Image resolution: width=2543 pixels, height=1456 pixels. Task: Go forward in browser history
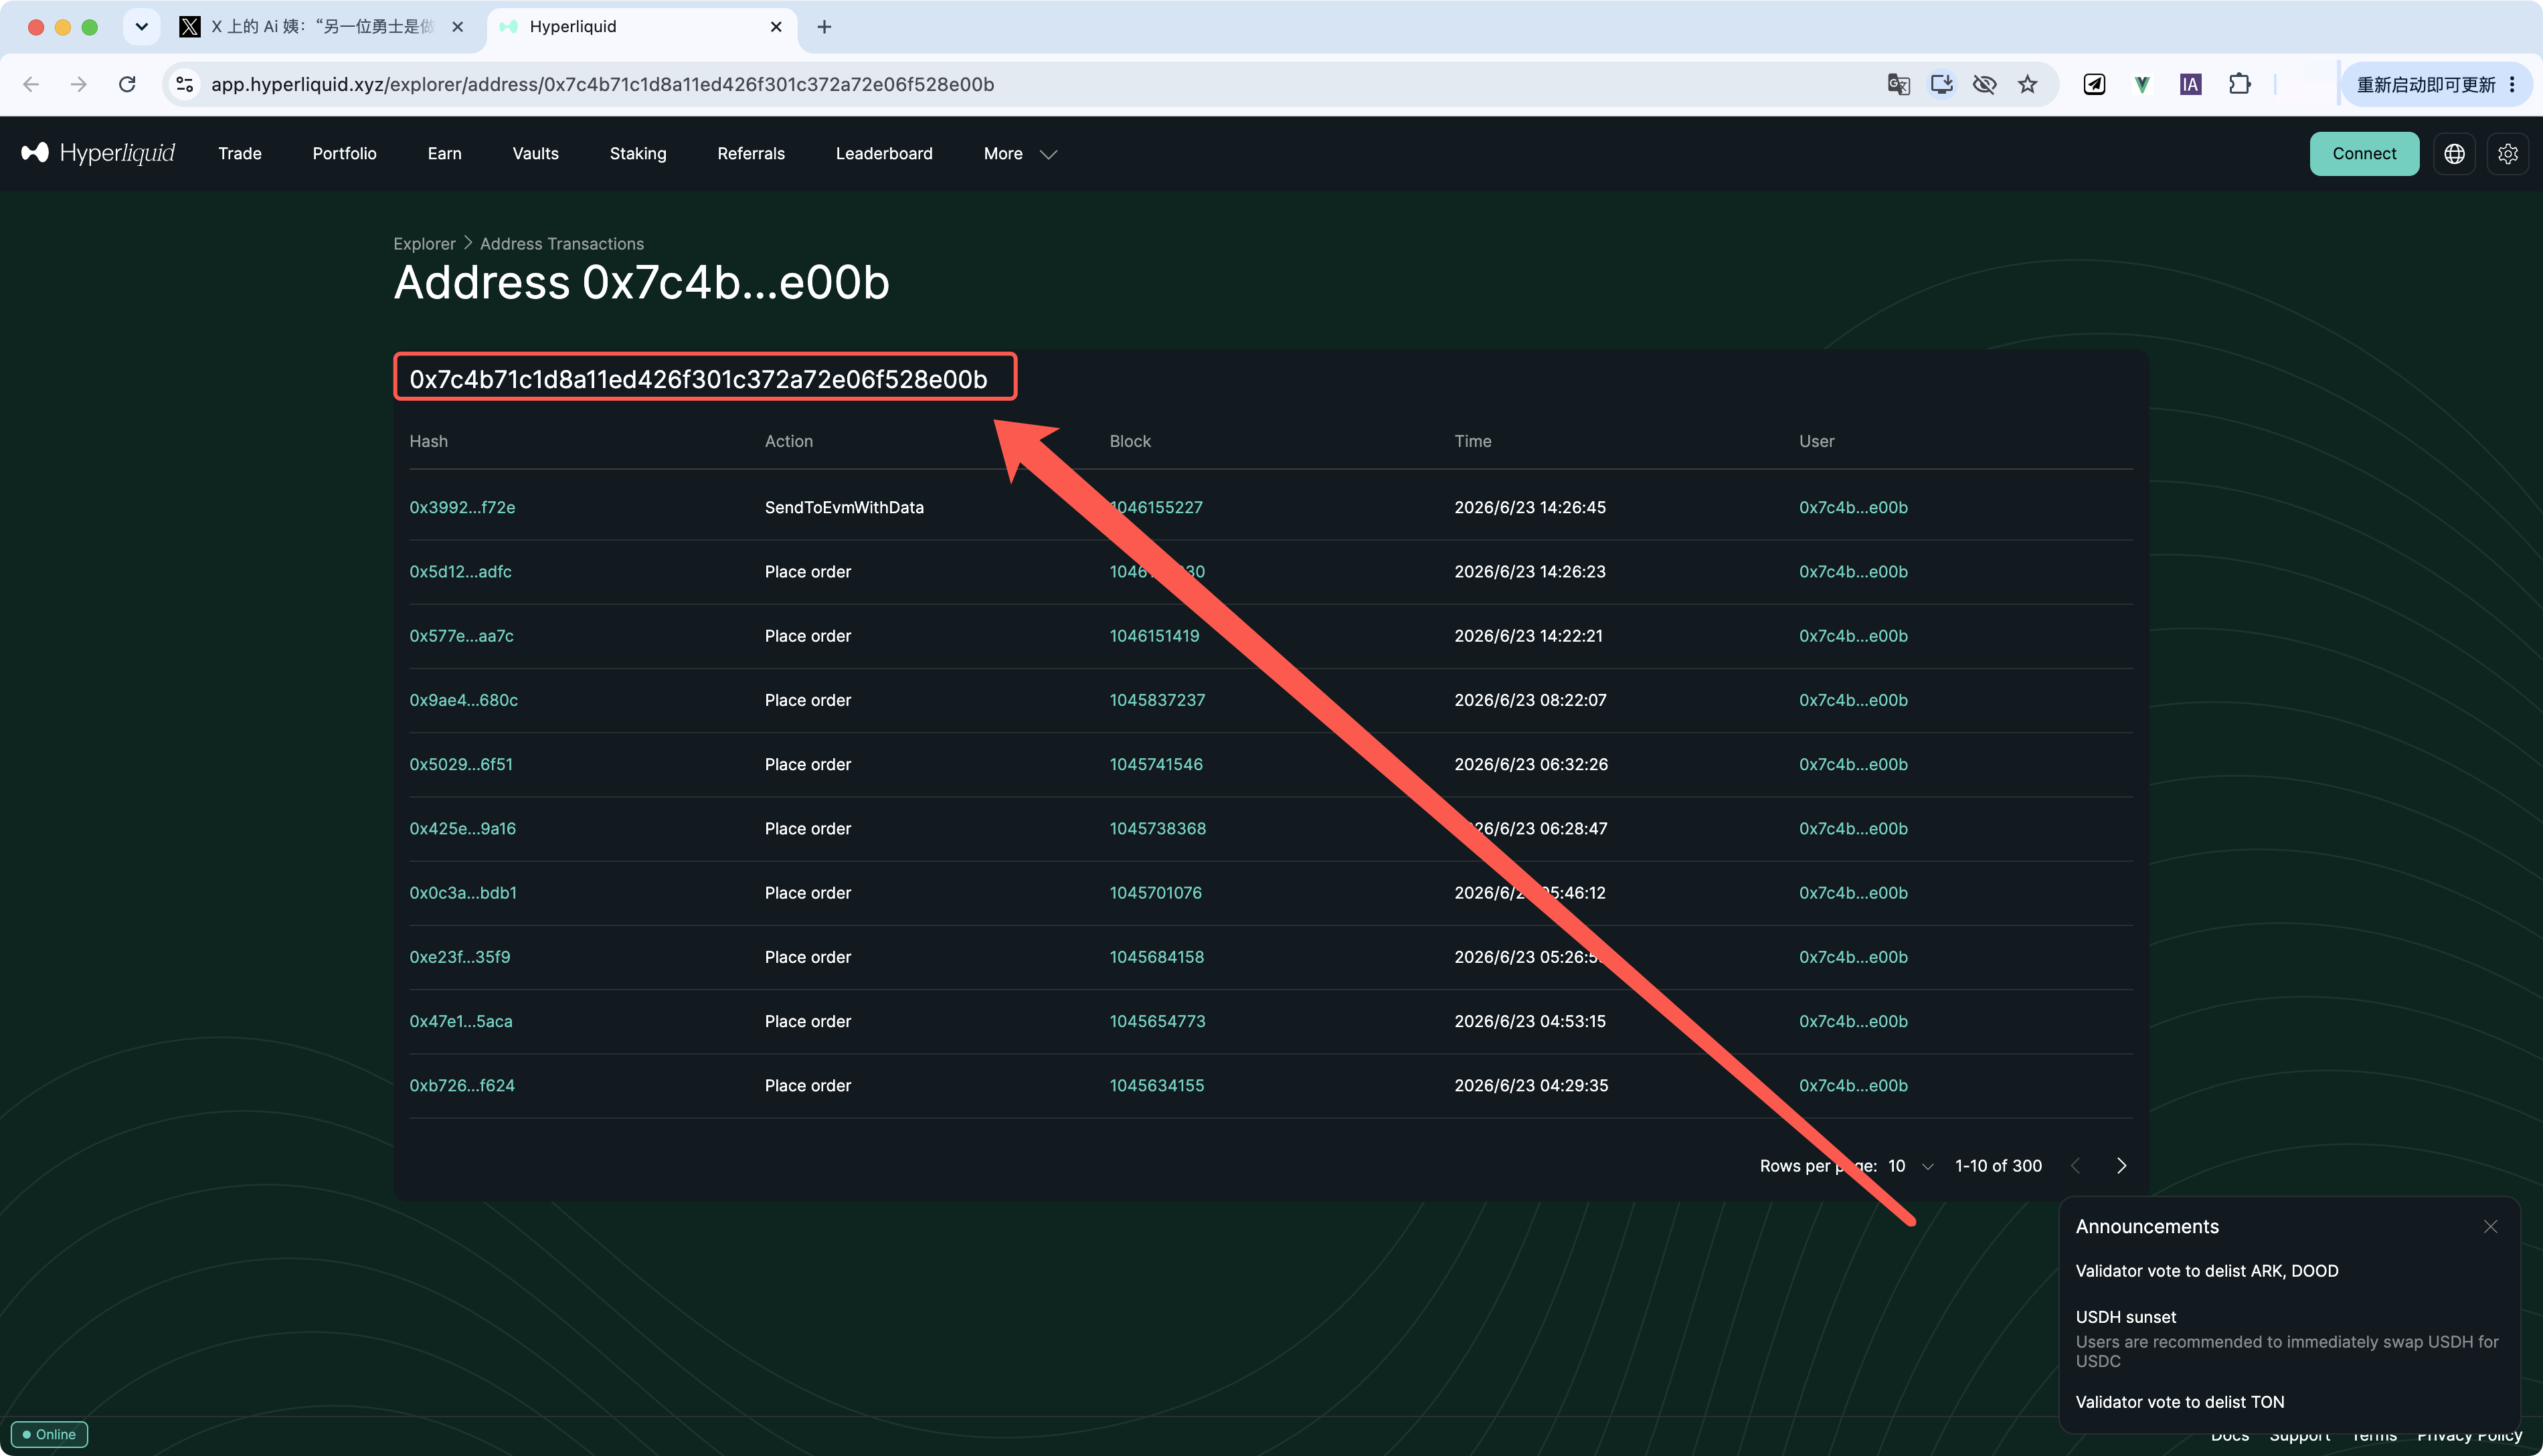78,84
